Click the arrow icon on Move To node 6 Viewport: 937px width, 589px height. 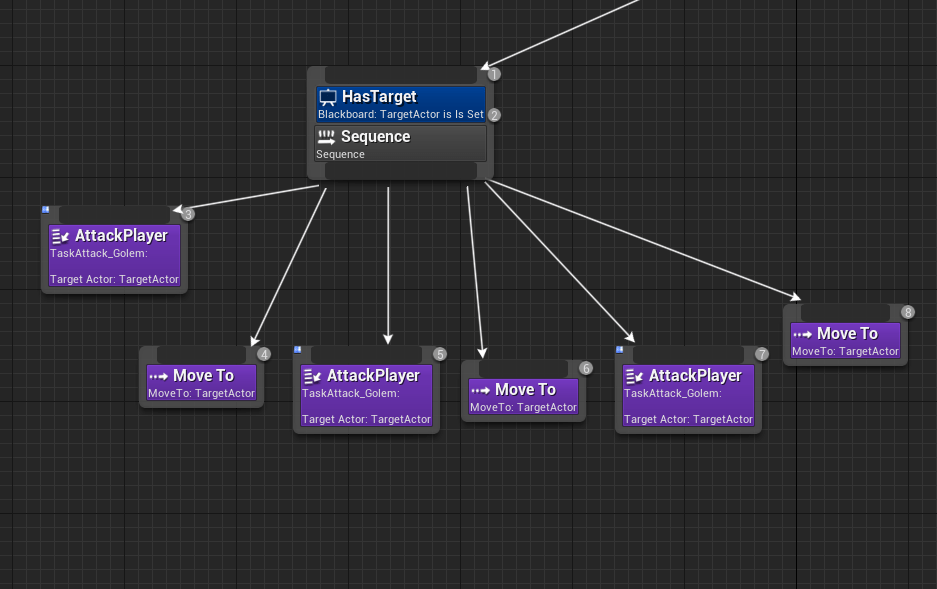480,390
